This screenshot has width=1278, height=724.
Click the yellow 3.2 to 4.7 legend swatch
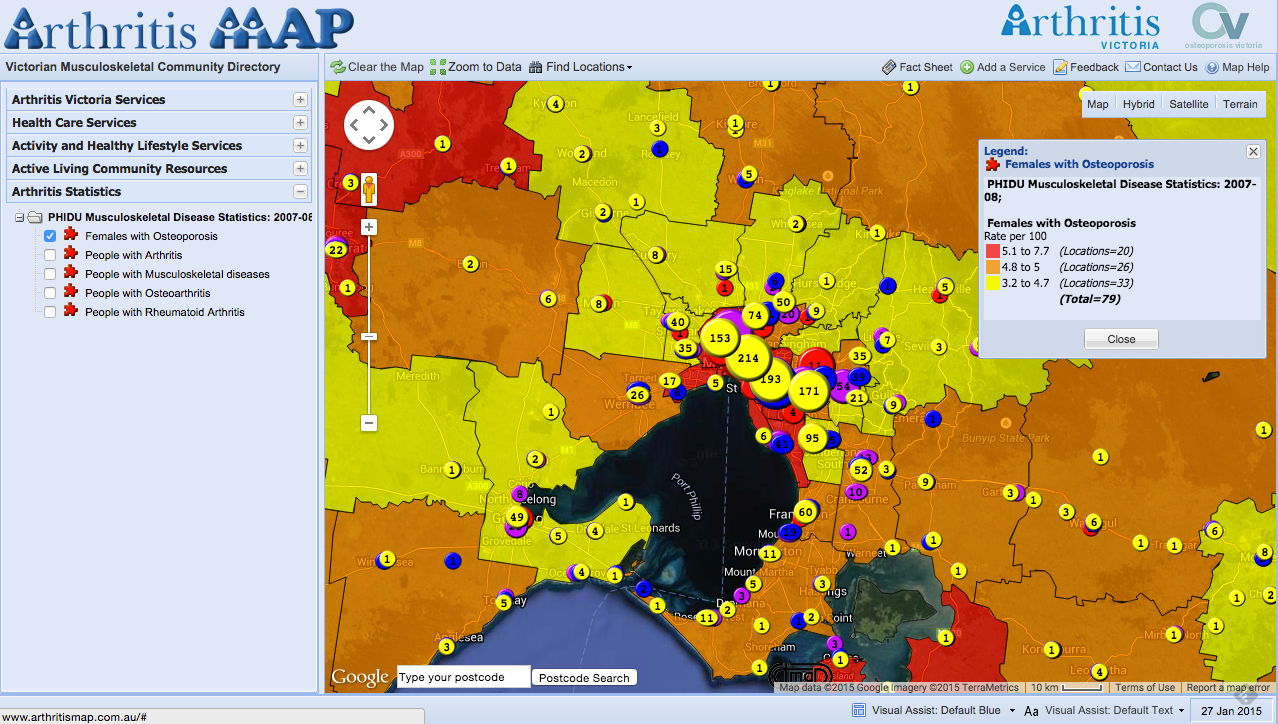[x=993, y=283]
